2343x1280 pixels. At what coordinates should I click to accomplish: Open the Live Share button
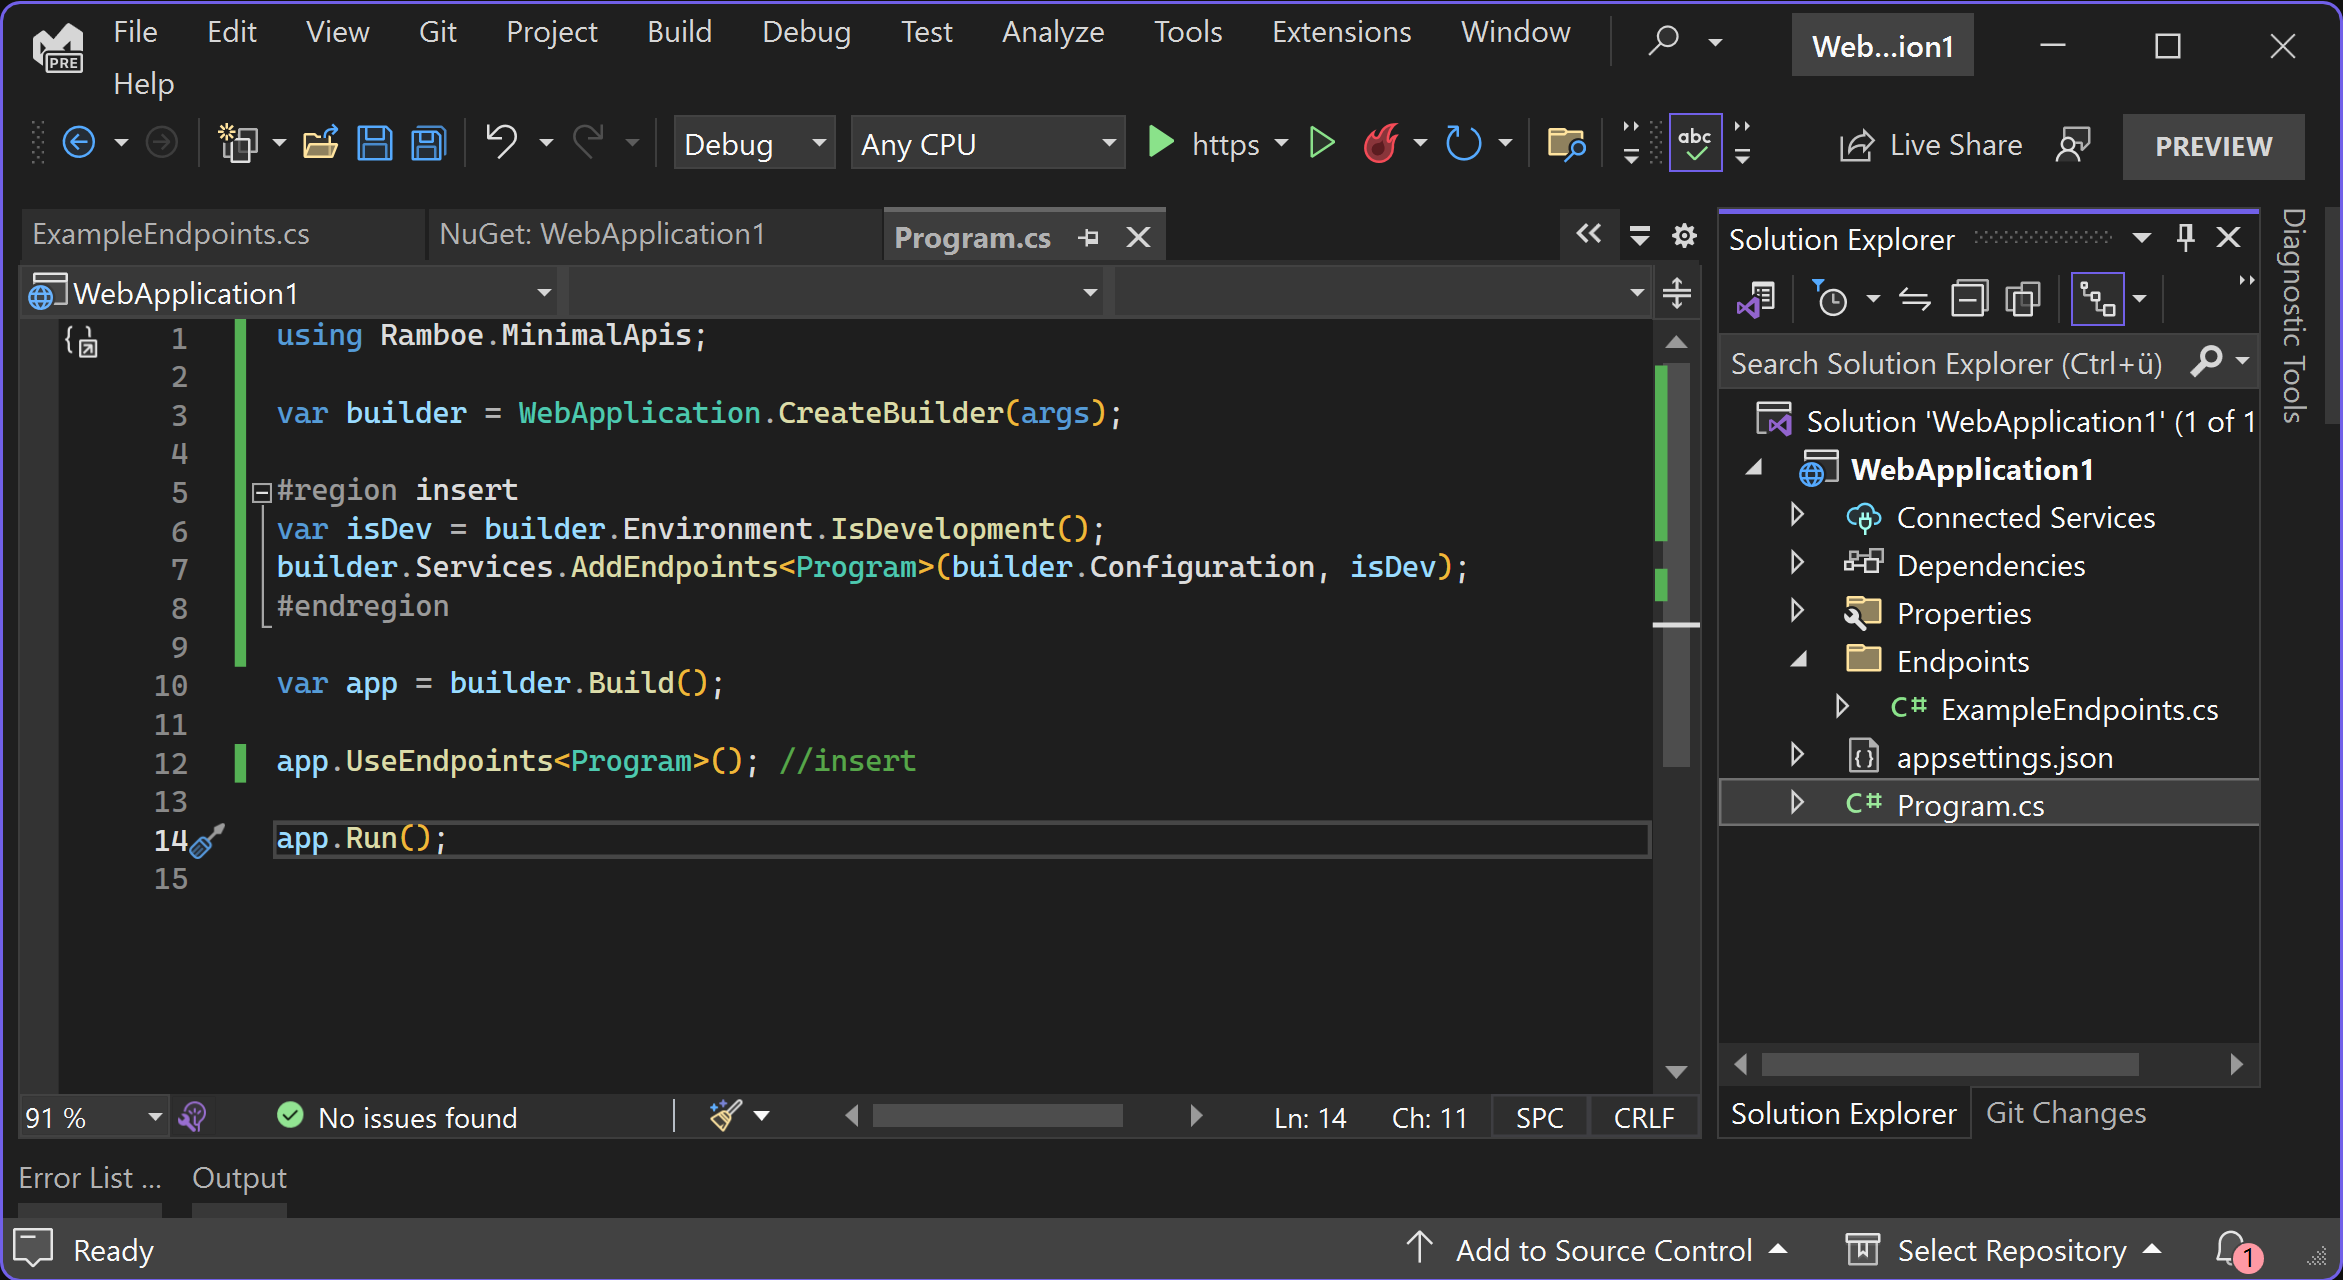click(x=1931, y=145)
